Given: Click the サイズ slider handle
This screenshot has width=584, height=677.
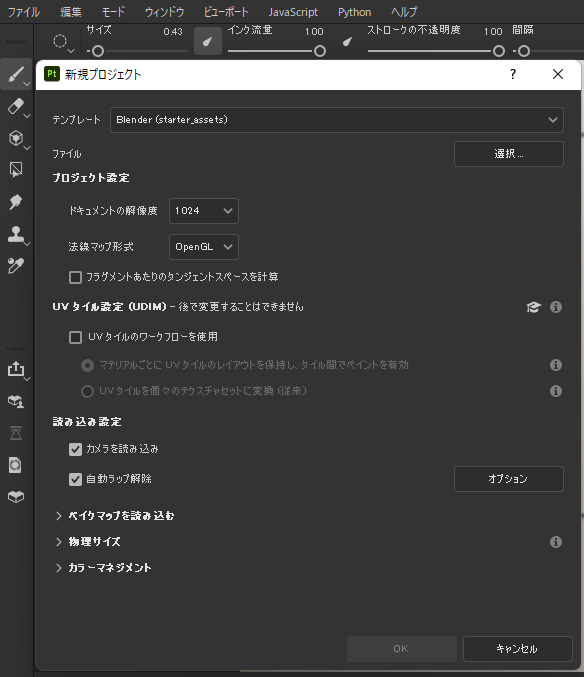Looking at the screenshot, I should (x=98, y=51).
